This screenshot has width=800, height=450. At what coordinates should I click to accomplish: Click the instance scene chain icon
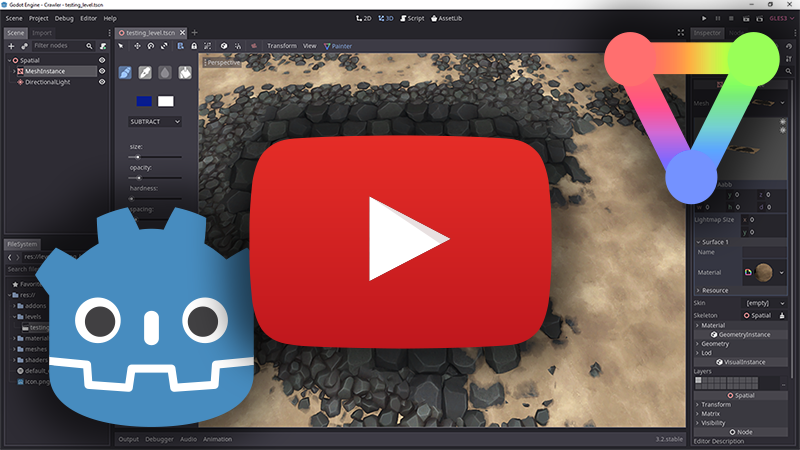(x=24, y=46)
